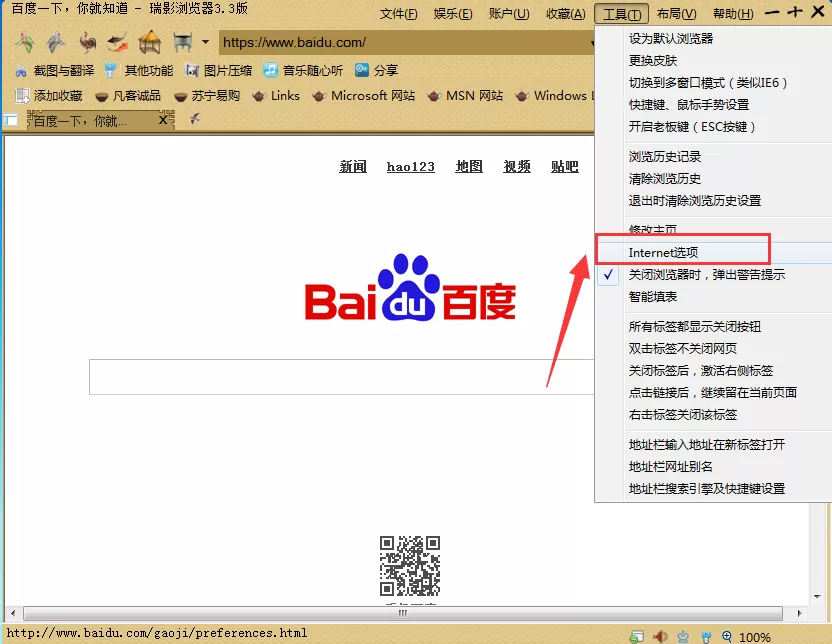Open the address bar URL dropdown

tap(591, 42)
